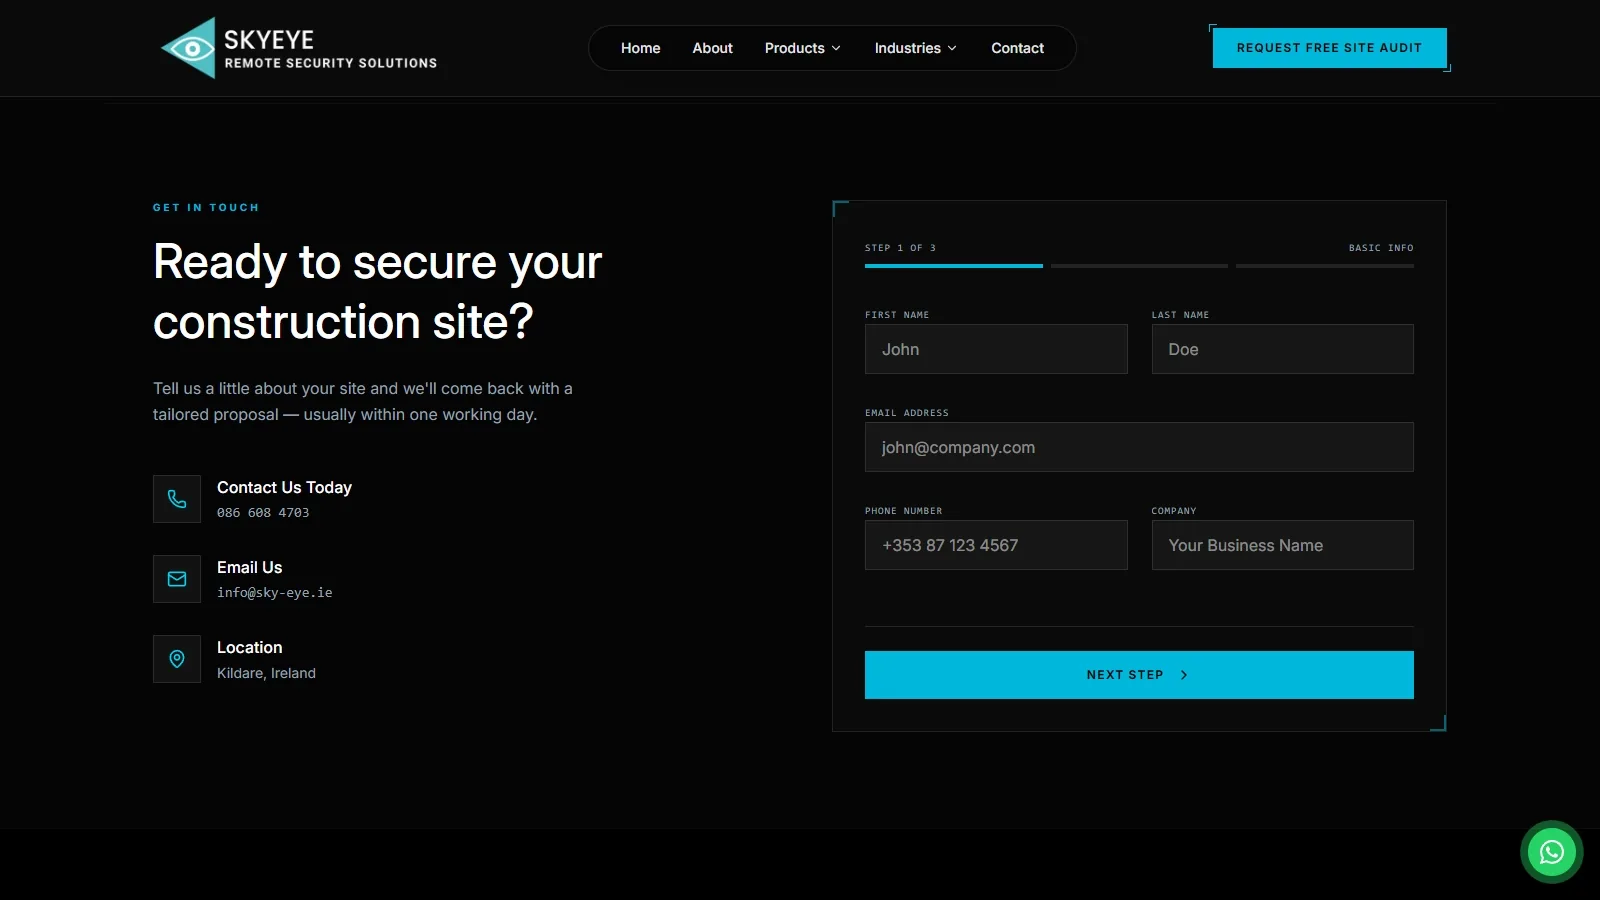Click the SkyEye eye logo
The width and height of the screenshot is (1600, 900).
pyautogui.click(x=189, y=48)
